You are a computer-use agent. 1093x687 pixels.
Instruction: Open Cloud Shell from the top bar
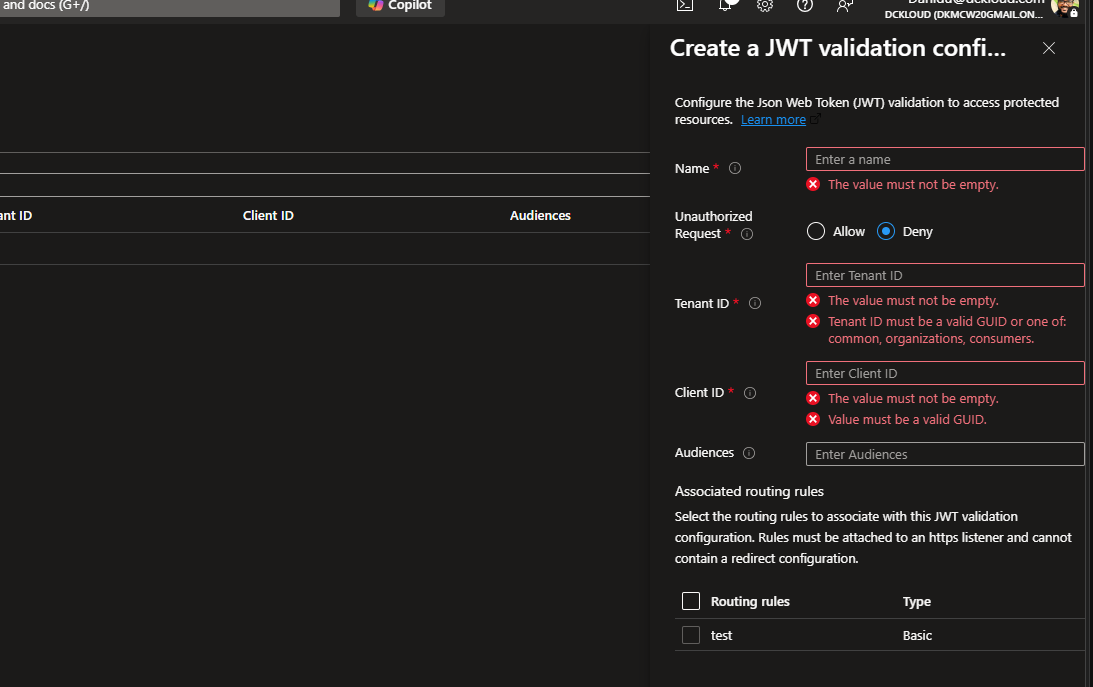(685, 5)
